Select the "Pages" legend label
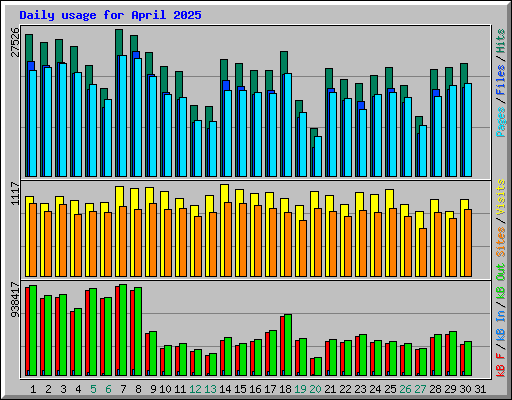 (x=501, y=122)
